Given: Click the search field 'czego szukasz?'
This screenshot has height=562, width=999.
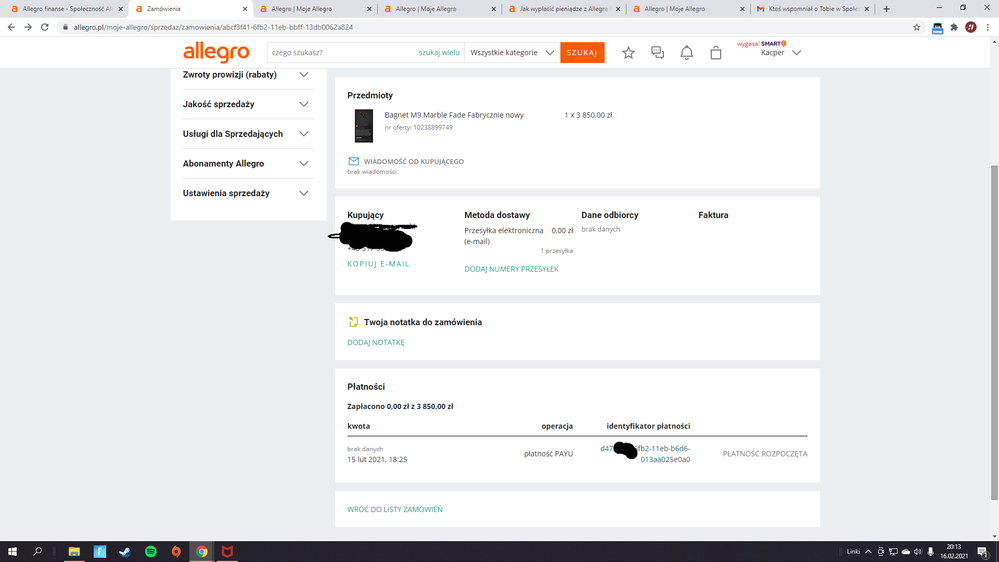Looking at the screenshot, I should pos(340,53).
